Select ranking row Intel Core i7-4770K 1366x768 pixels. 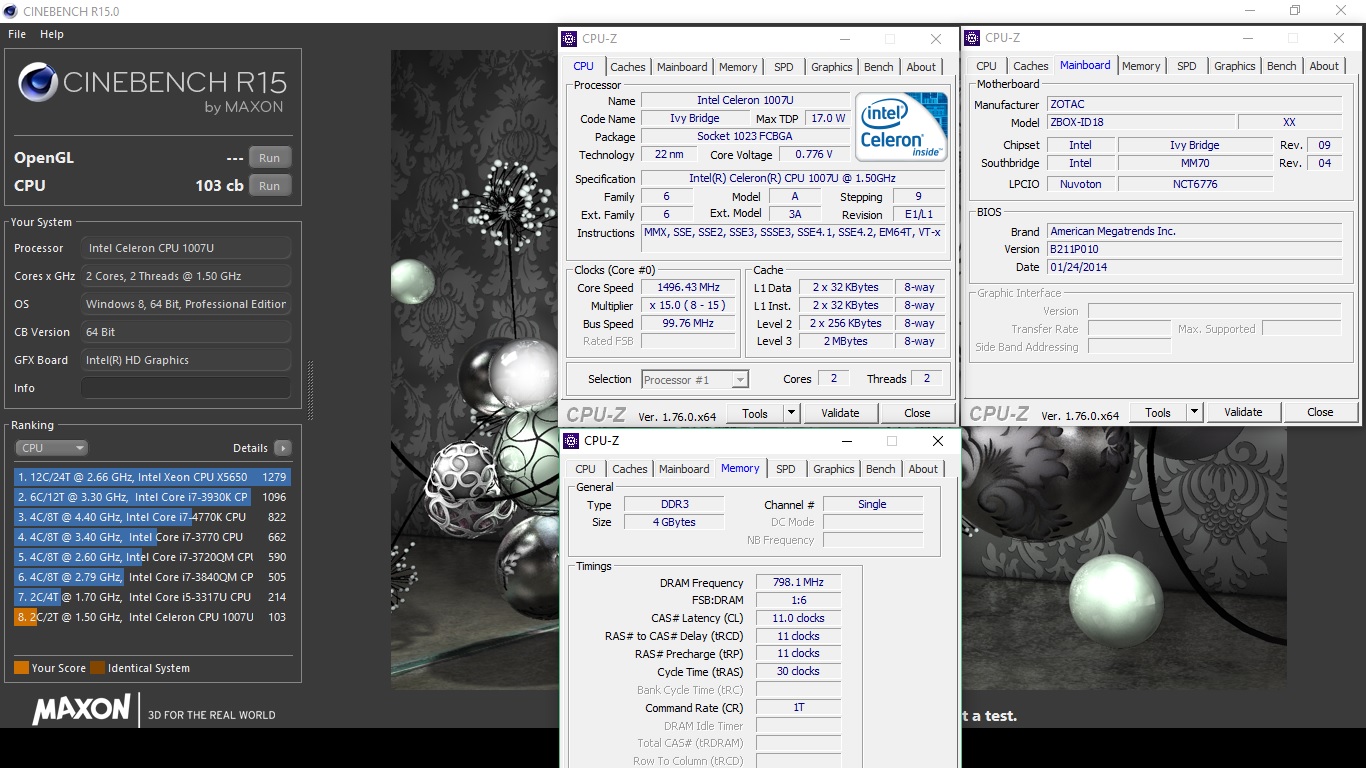click(152, 517)
